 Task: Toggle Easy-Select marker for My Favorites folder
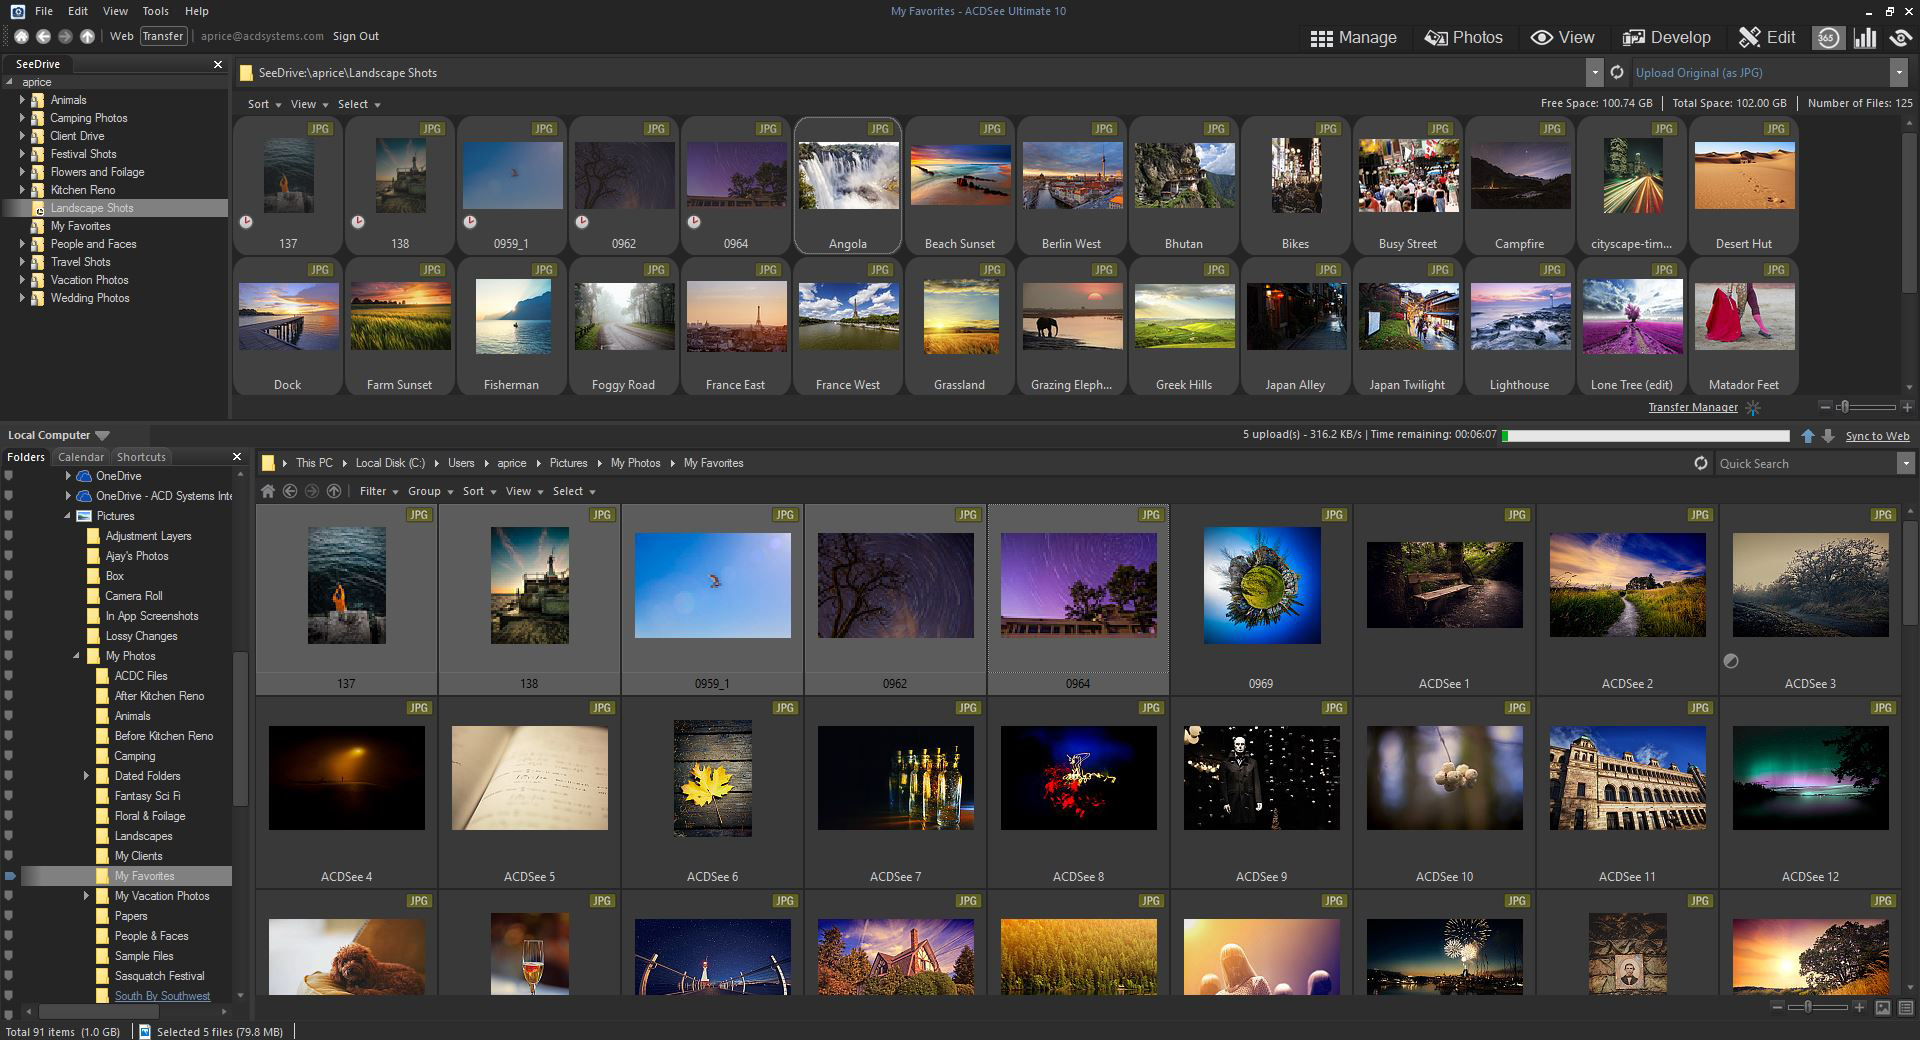click(10, 876)
